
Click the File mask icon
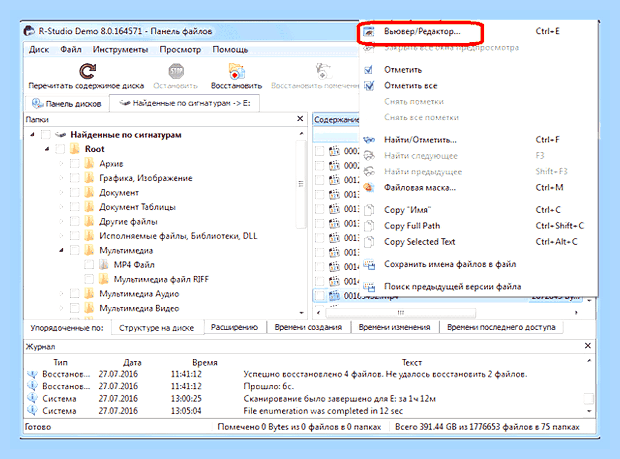point(369,187)
